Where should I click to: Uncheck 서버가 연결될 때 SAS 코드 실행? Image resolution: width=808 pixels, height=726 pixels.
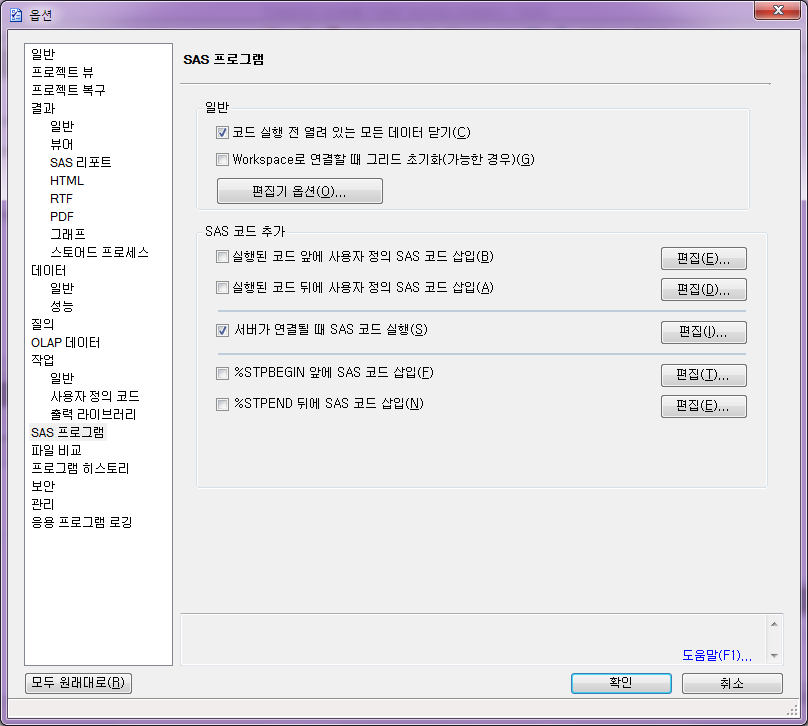coord(222,330)
